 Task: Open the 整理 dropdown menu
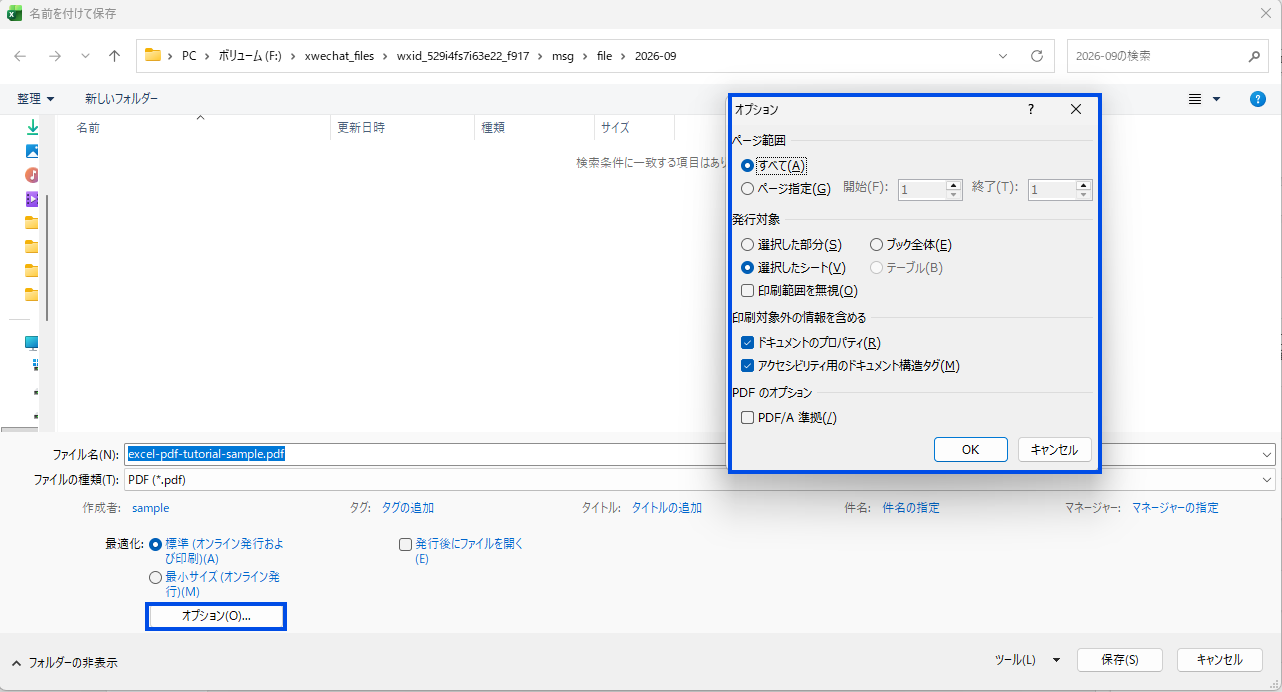click(x=35, y=99)
